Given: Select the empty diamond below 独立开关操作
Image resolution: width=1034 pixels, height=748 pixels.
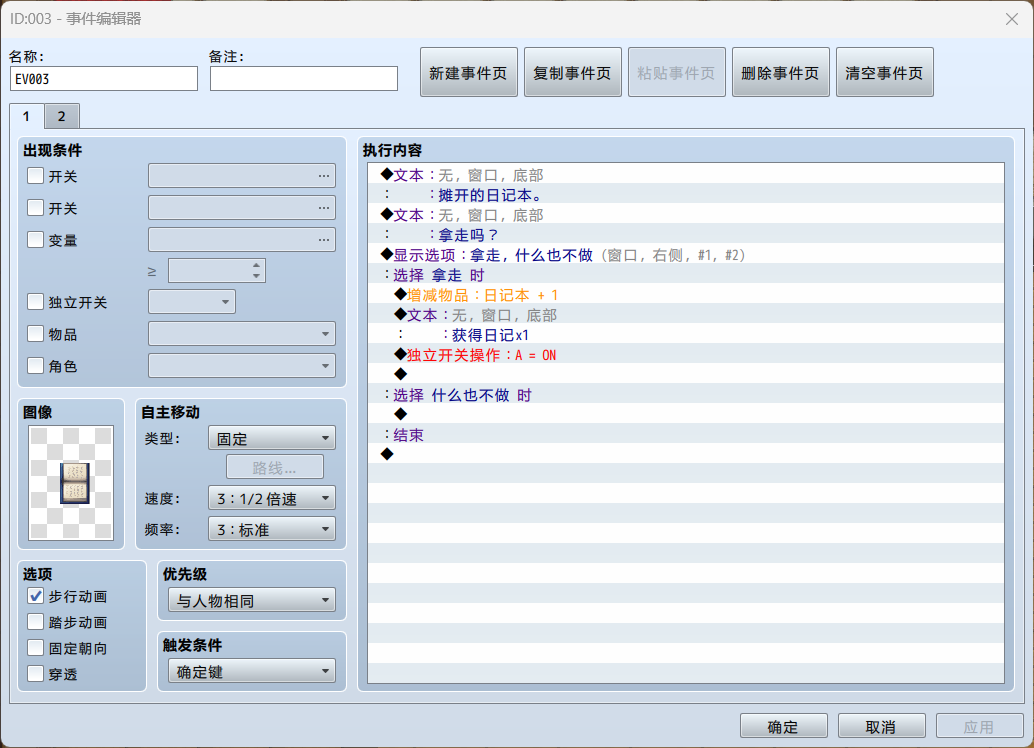Looking at the screenshot, I should click(686, 375).
